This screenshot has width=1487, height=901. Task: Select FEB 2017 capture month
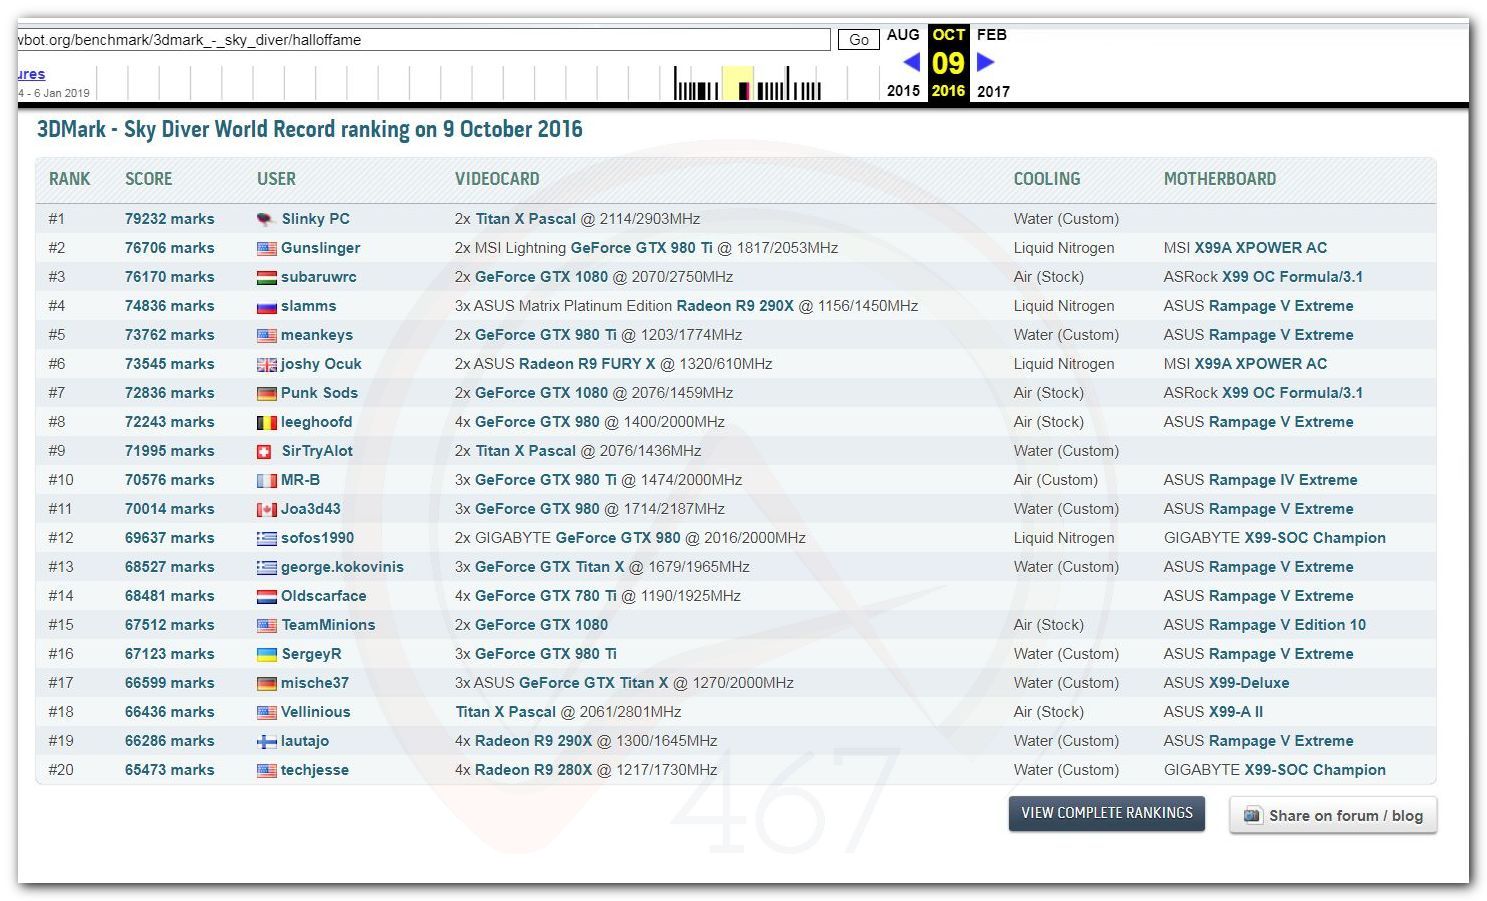click(x=993, y=62)
